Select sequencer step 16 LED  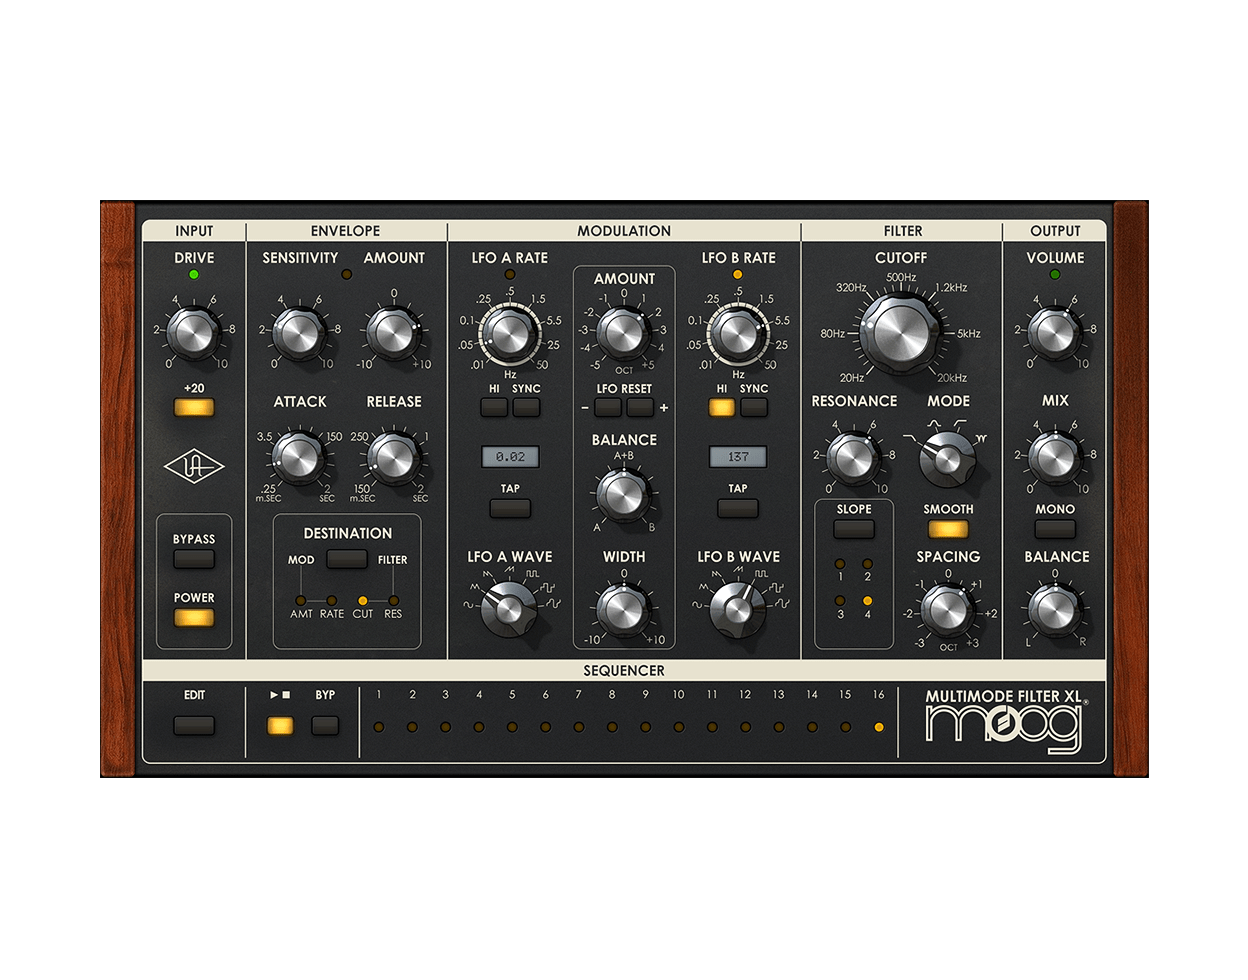(879, 727)
